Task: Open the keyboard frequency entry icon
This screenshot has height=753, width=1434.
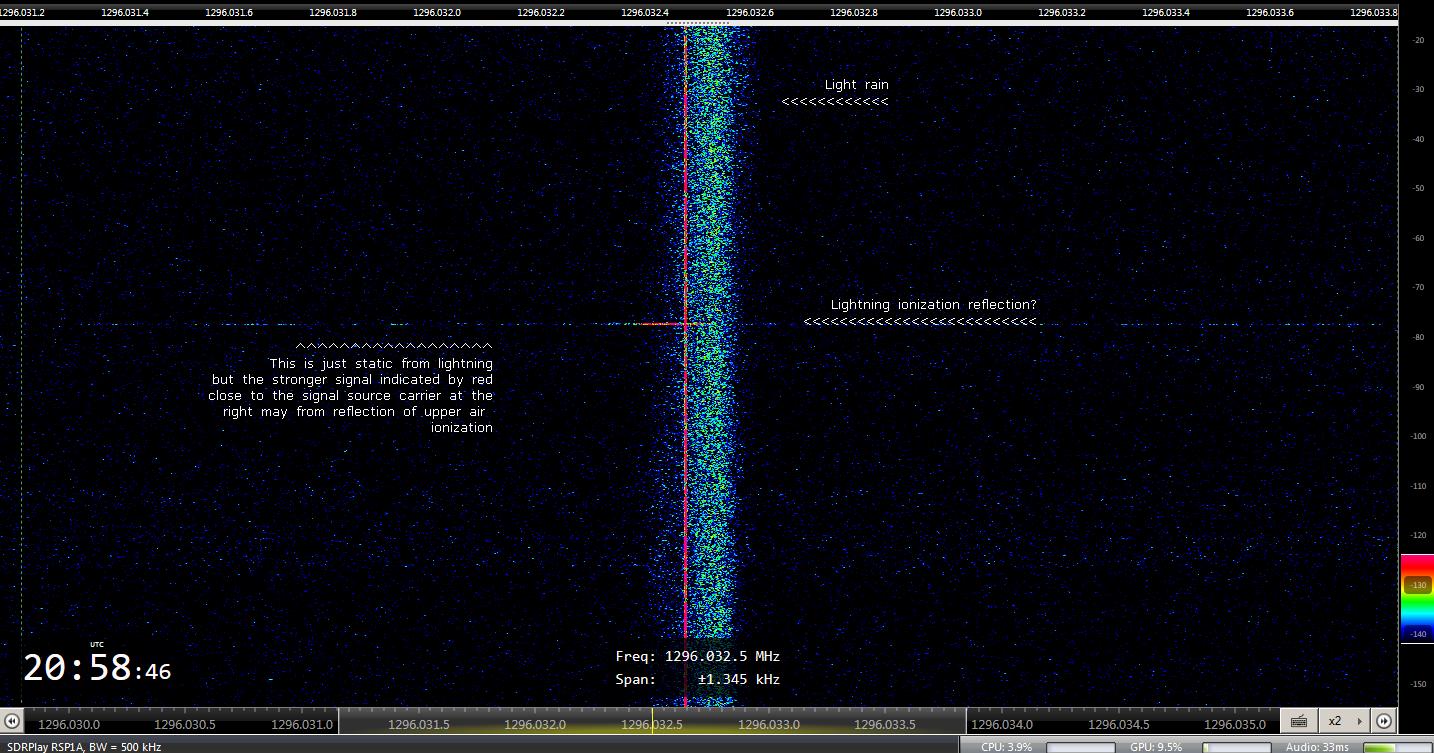Action: click(x=1298, y=721)
